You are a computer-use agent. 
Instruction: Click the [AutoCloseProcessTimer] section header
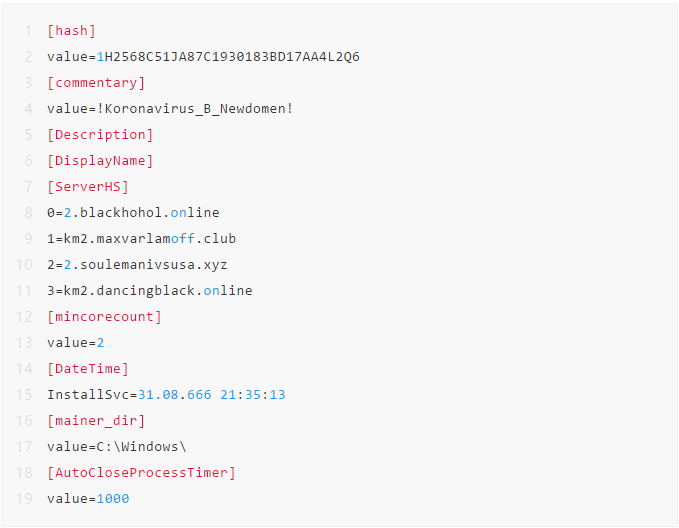coord(141,473)
